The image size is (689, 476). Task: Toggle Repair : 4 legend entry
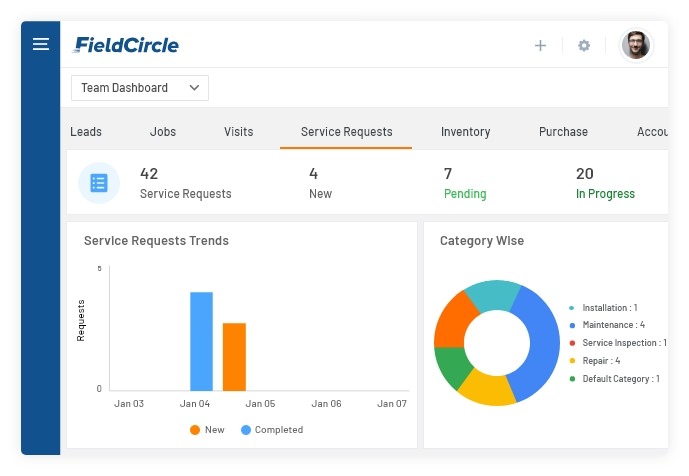point(594,361)
